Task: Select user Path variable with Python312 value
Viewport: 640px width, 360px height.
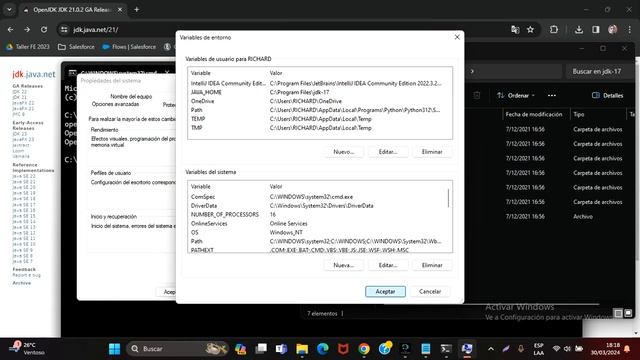Action: point(320,110)
